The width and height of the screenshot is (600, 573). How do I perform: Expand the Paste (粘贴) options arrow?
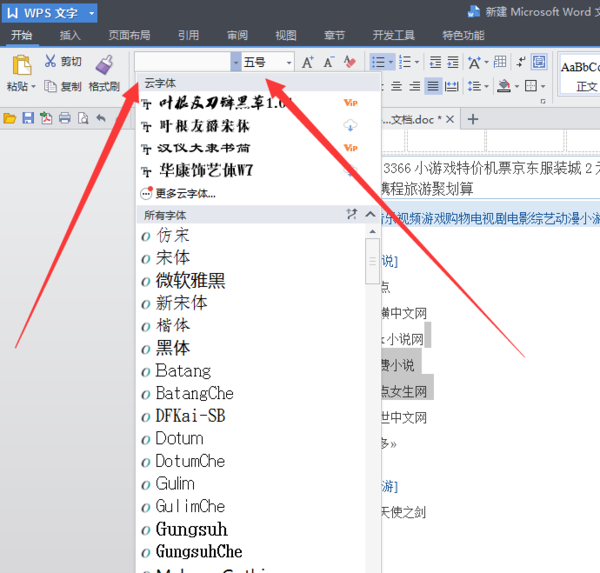(x=33, y=87)
